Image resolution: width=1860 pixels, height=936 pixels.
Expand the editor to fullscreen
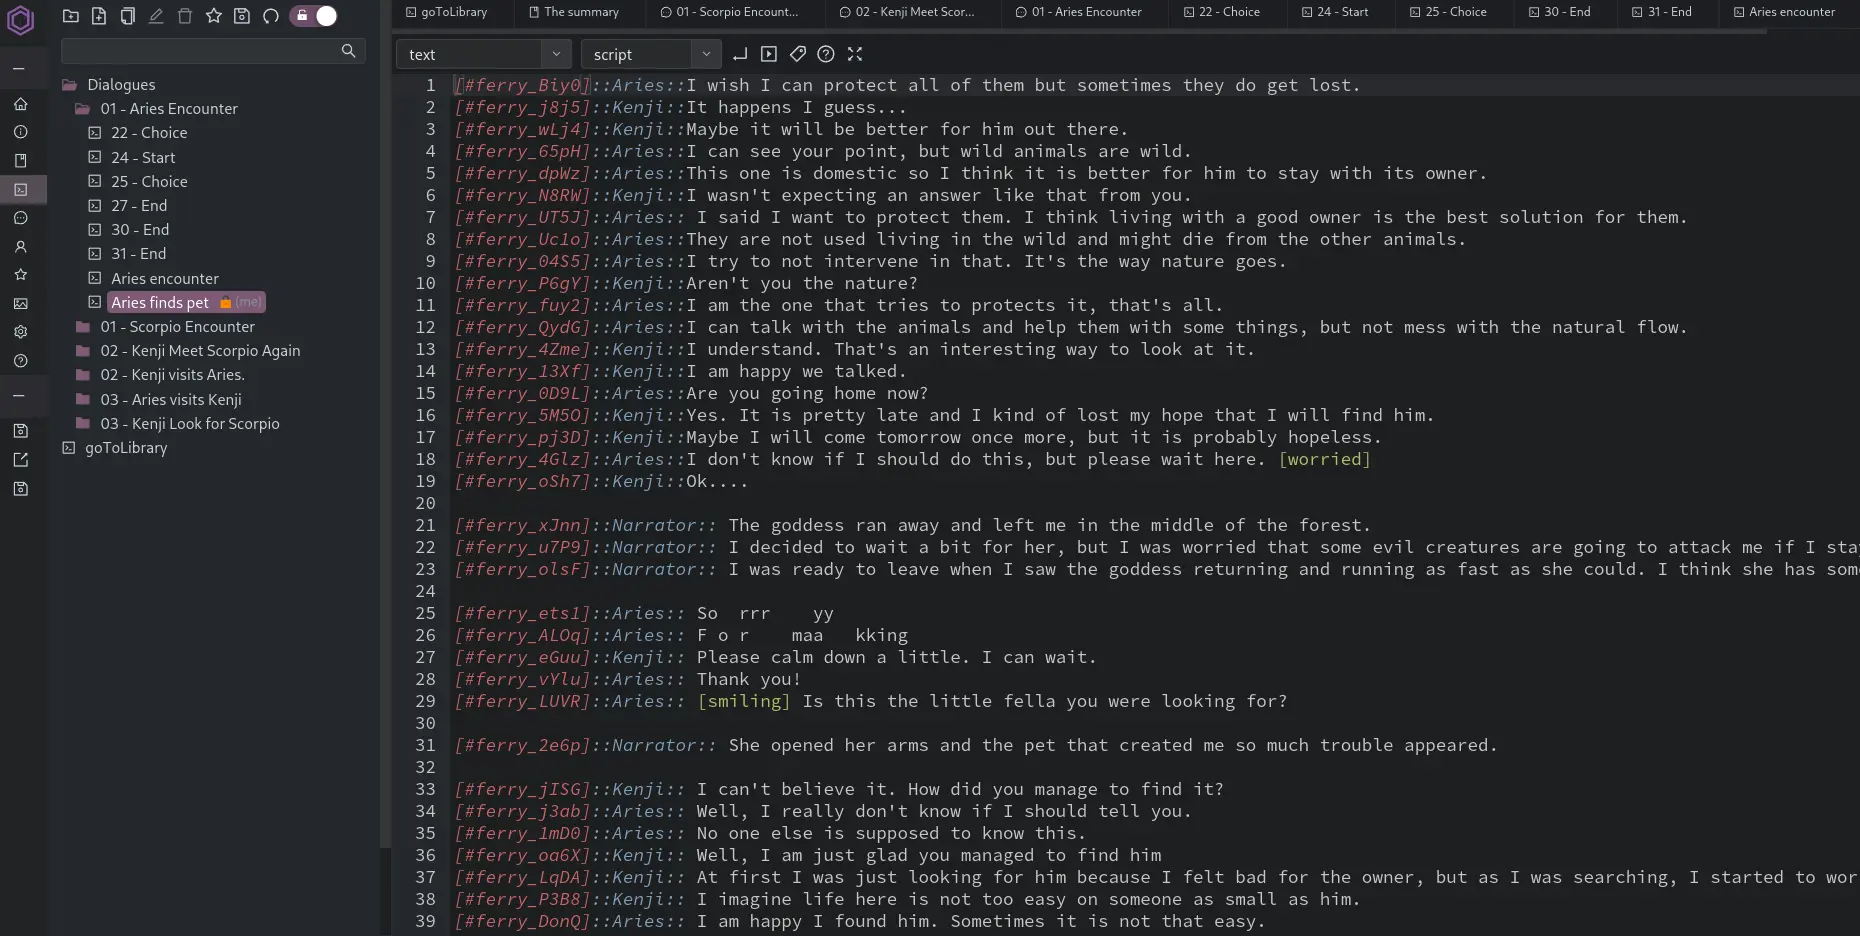pos(856,55)
